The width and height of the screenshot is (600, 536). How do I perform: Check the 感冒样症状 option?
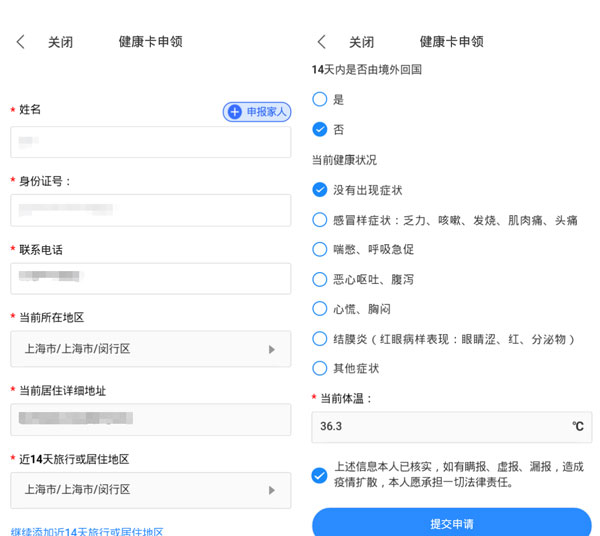click(320, 220)
